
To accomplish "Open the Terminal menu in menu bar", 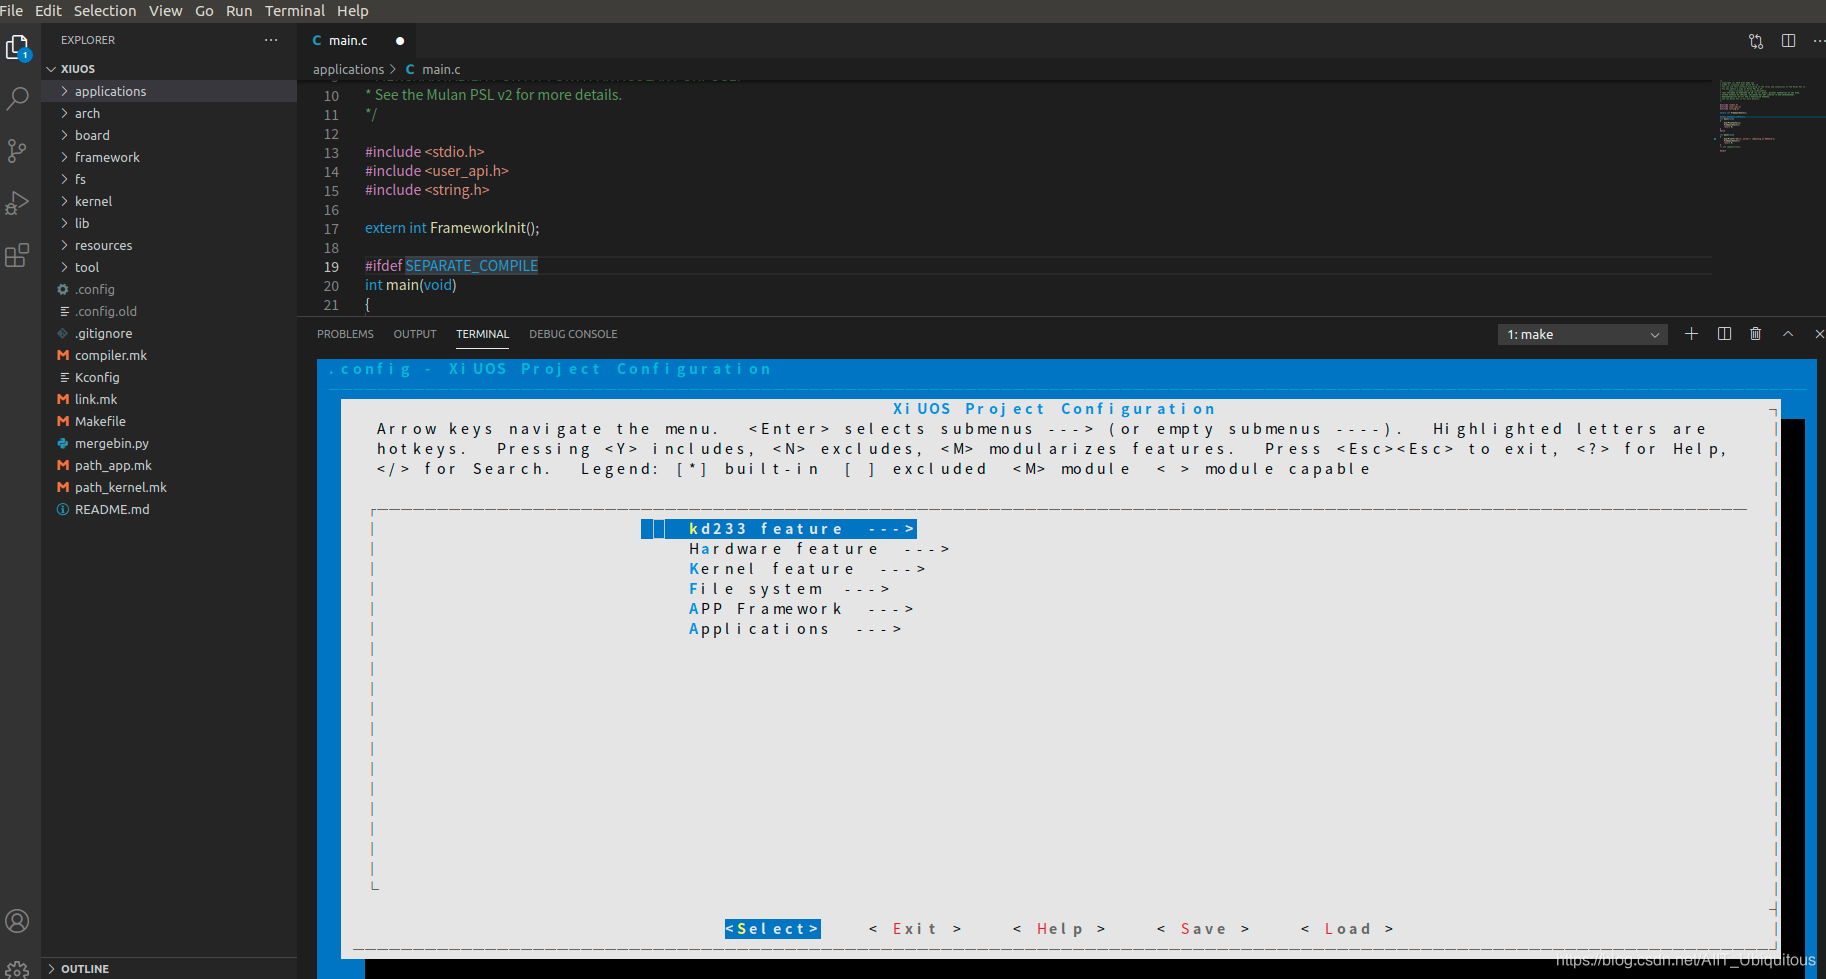I will 294,11.
